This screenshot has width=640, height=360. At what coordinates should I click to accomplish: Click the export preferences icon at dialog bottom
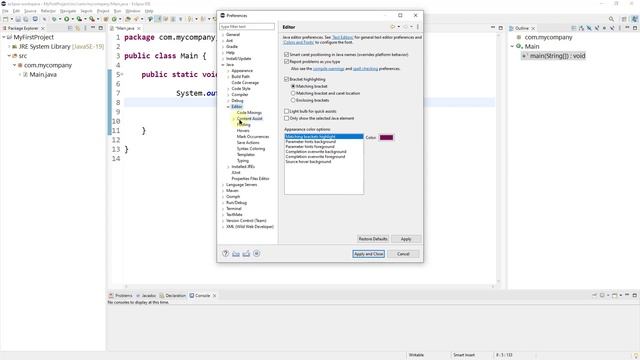coord(246,253)
